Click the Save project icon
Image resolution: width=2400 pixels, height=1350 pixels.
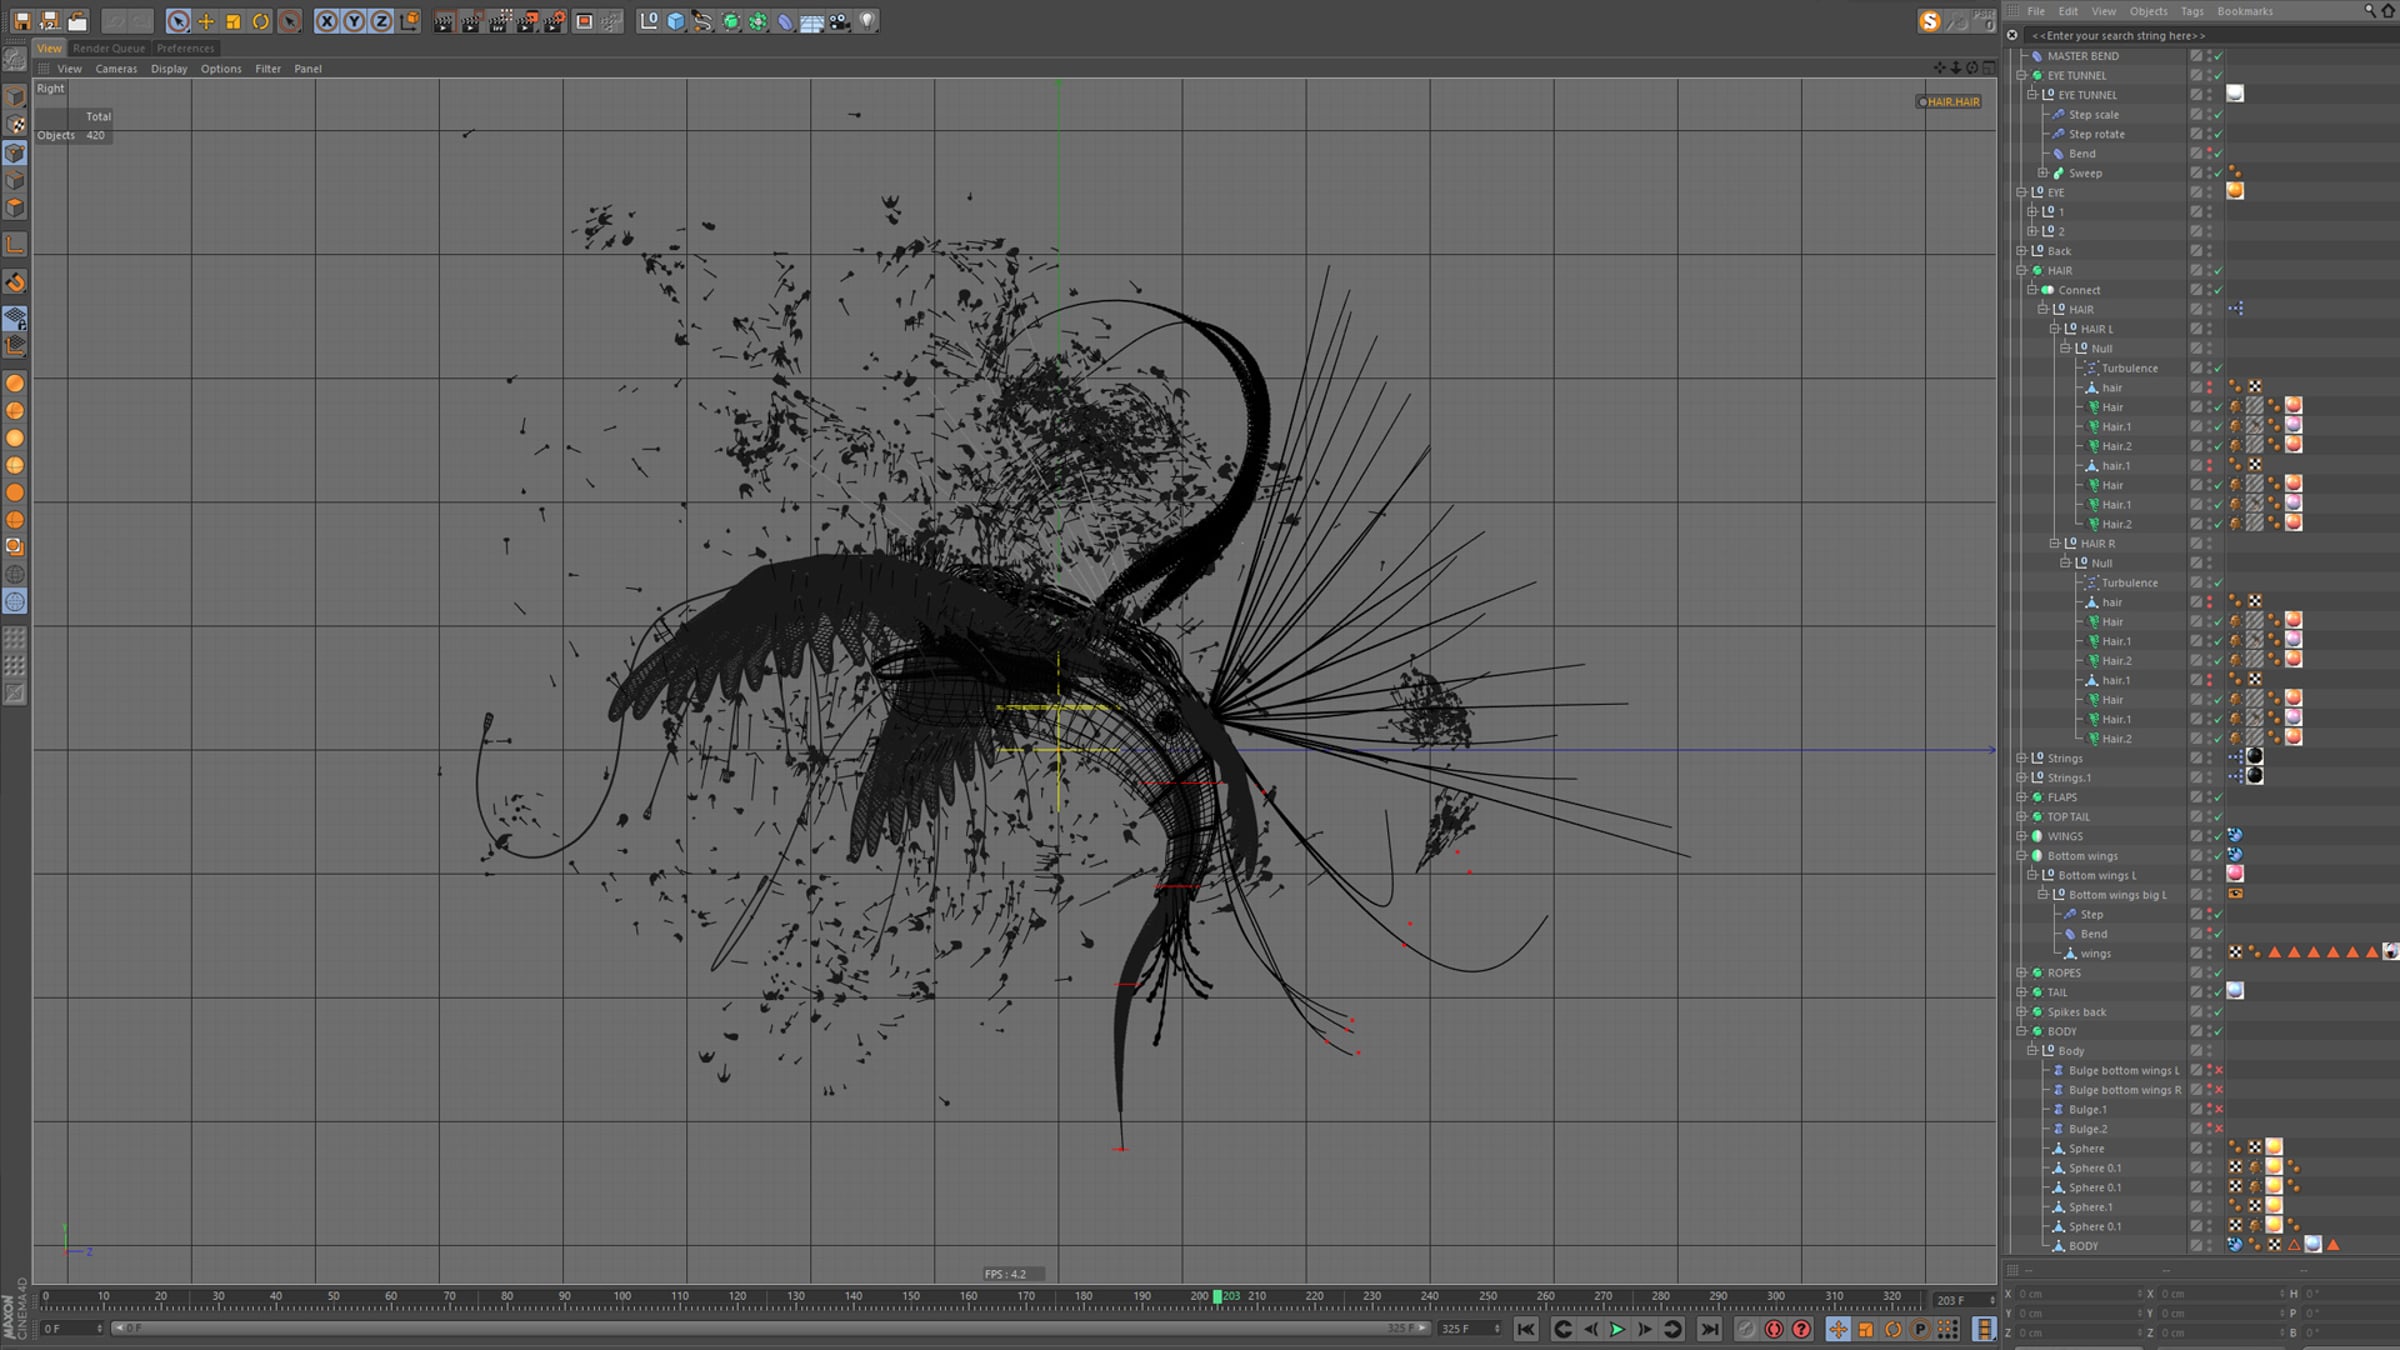[21, 21]
